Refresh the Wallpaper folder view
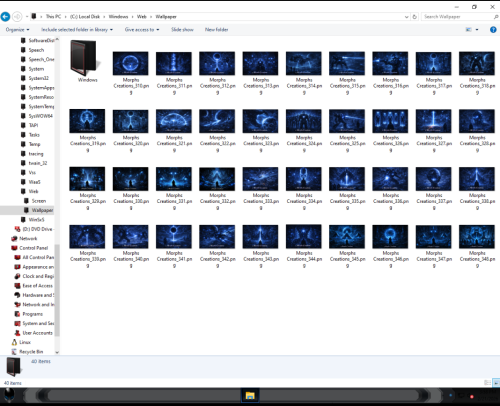The image size is (500, 406). (414, 17)
